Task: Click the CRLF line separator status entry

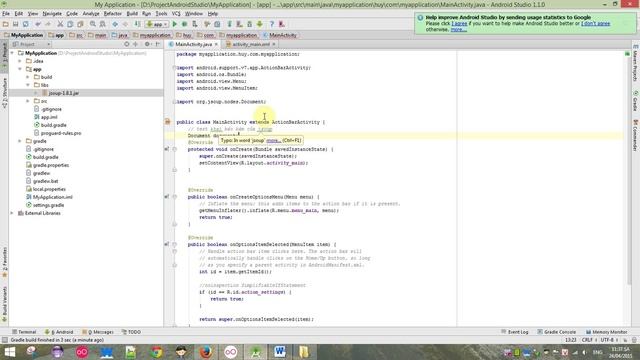Action: [x=588, y=340]
